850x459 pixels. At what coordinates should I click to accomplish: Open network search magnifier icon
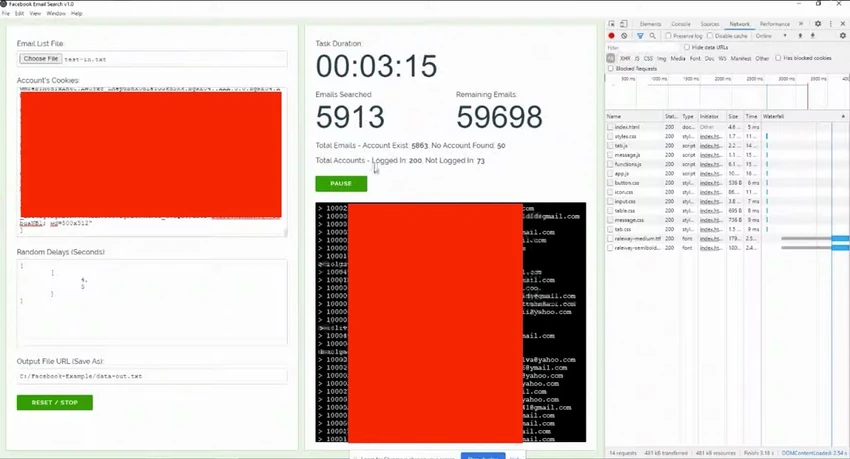[x=653, y=36]
